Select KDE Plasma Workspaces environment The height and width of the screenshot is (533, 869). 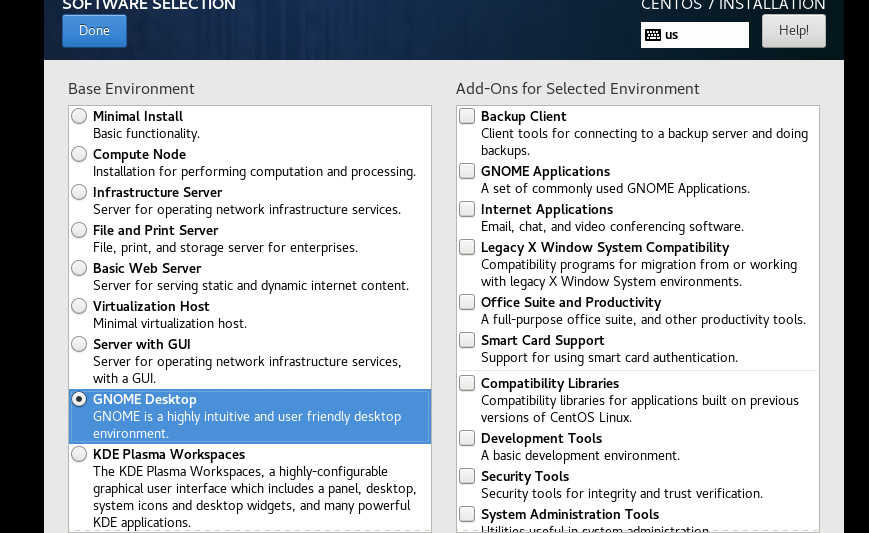coord(79,455)
